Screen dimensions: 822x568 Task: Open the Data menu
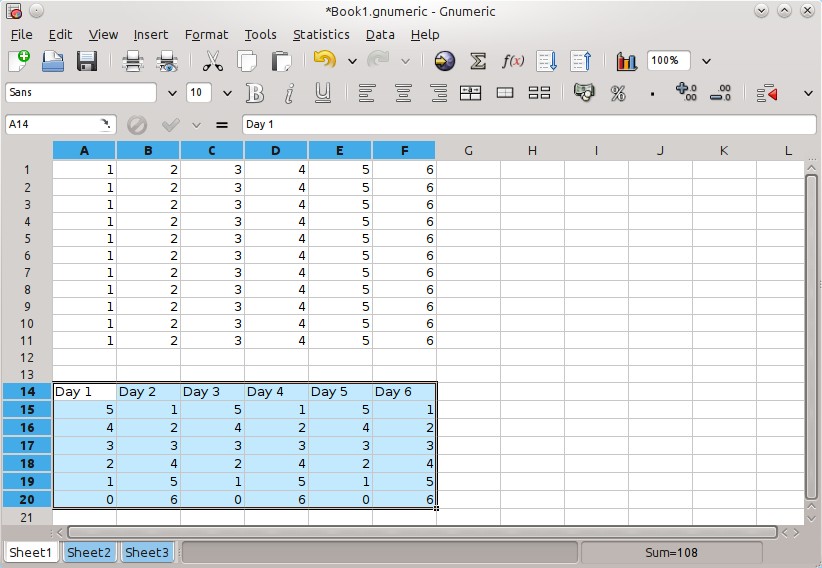click(x=380, y=35)
